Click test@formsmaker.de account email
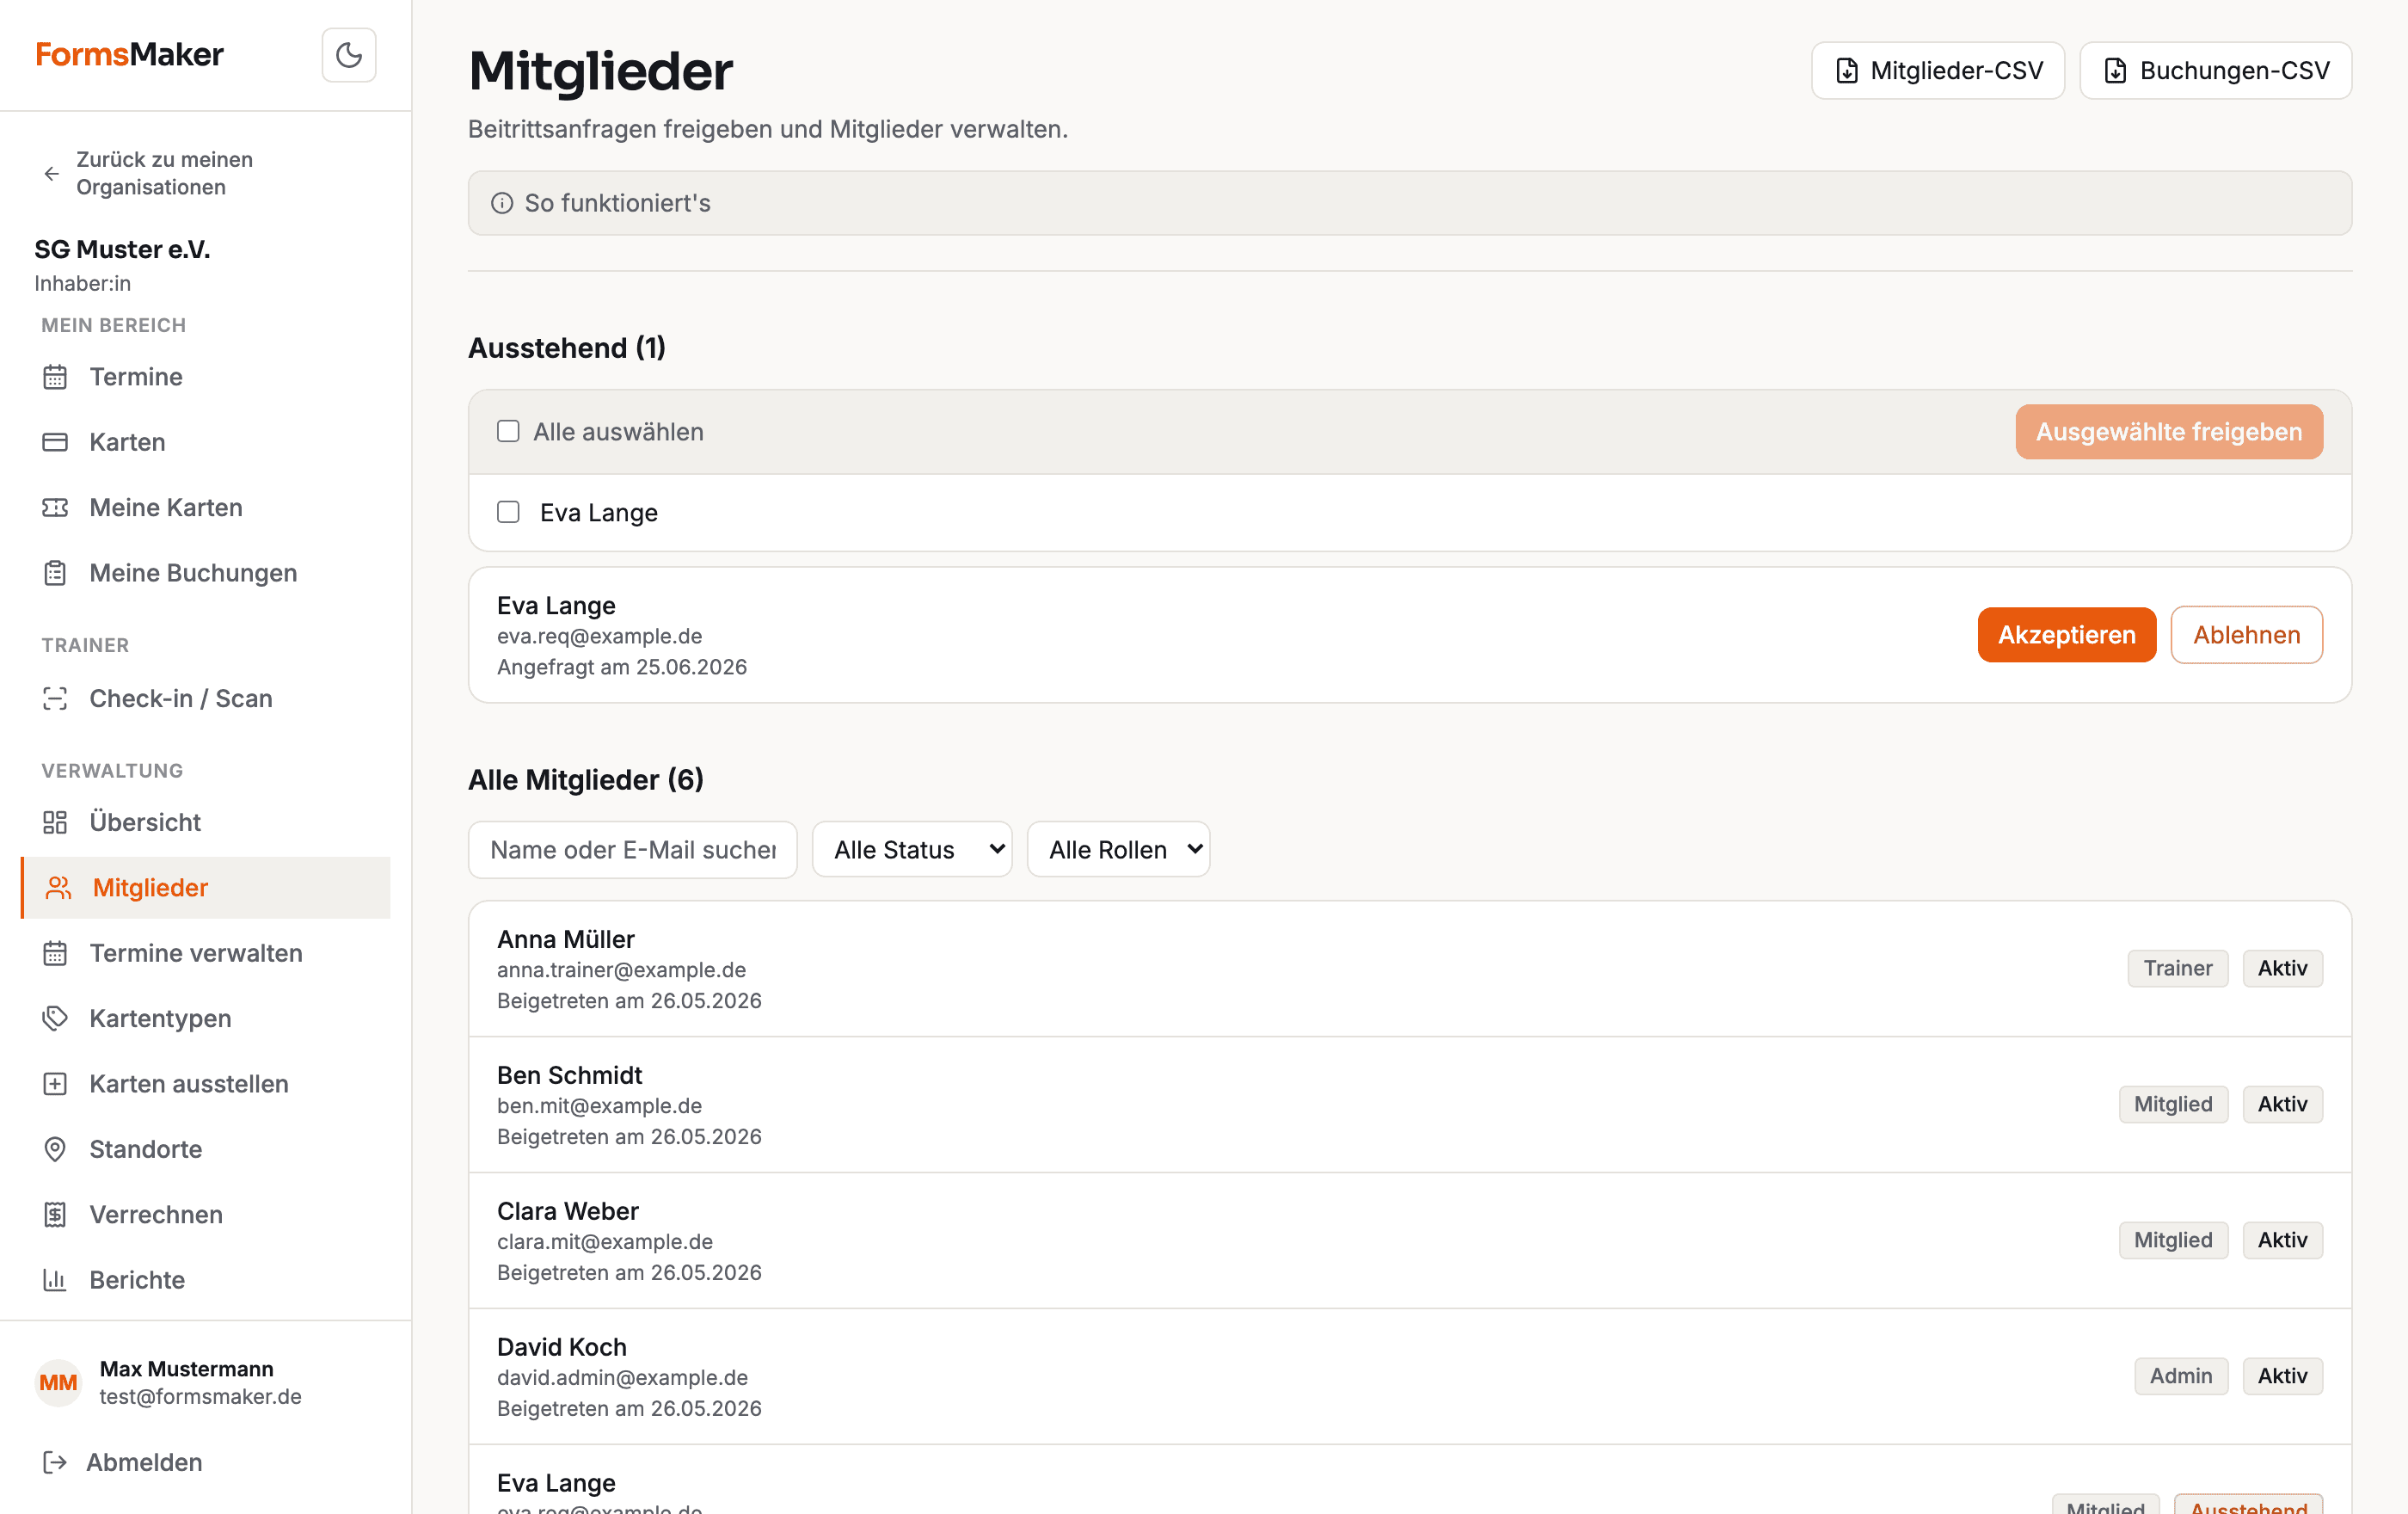The width and height of the screenshot is (2408, 1514). pyautogui.click(x=200, y=1397)
